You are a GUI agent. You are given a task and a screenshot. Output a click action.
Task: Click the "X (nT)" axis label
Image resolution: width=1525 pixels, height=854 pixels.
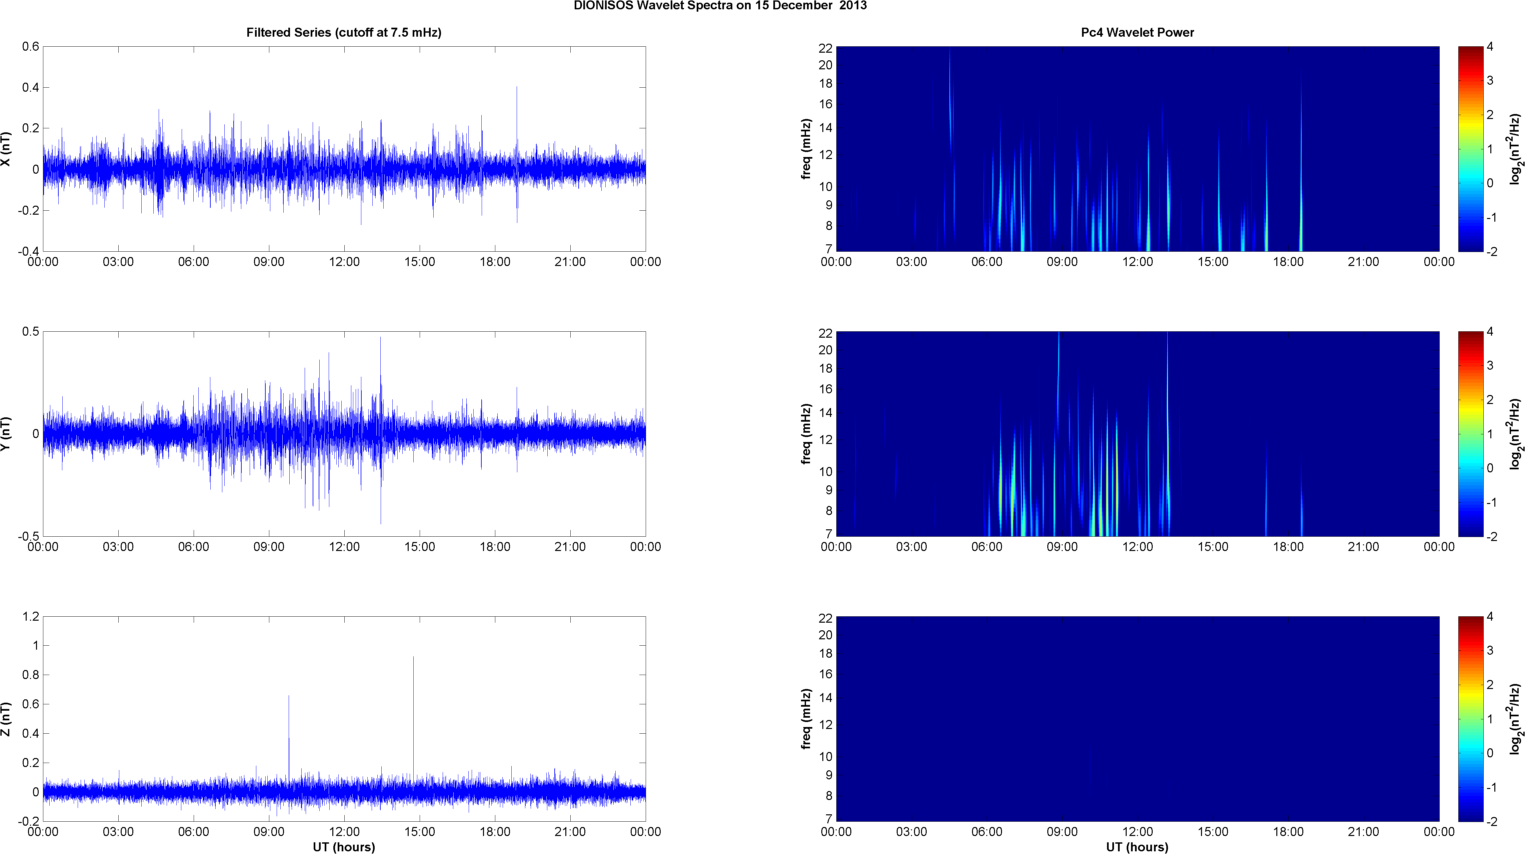7,149
